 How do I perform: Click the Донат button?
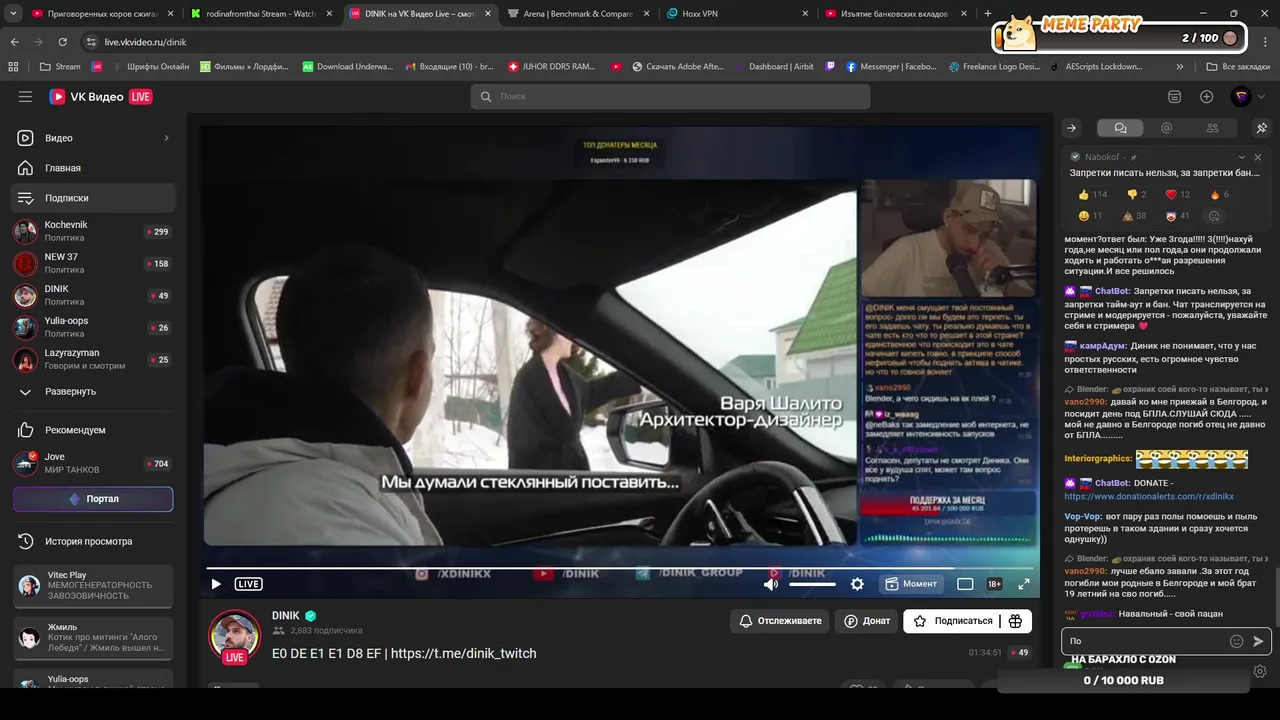click(866, 621)
